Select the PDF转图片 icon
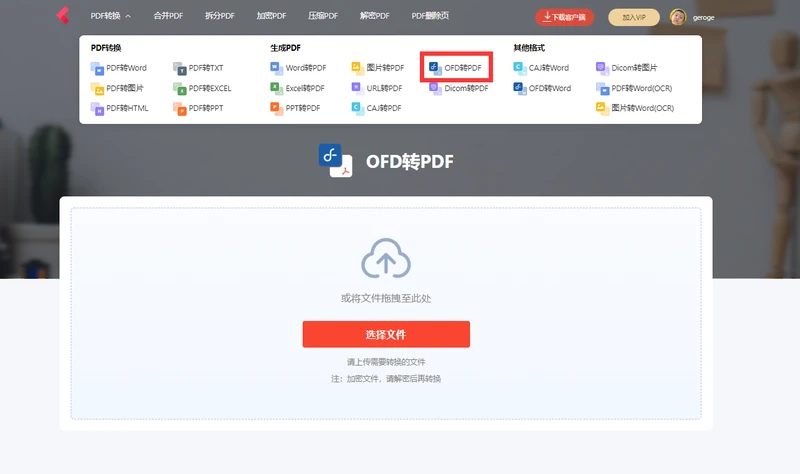Screen dimensions: 800x474 point(97,88)
